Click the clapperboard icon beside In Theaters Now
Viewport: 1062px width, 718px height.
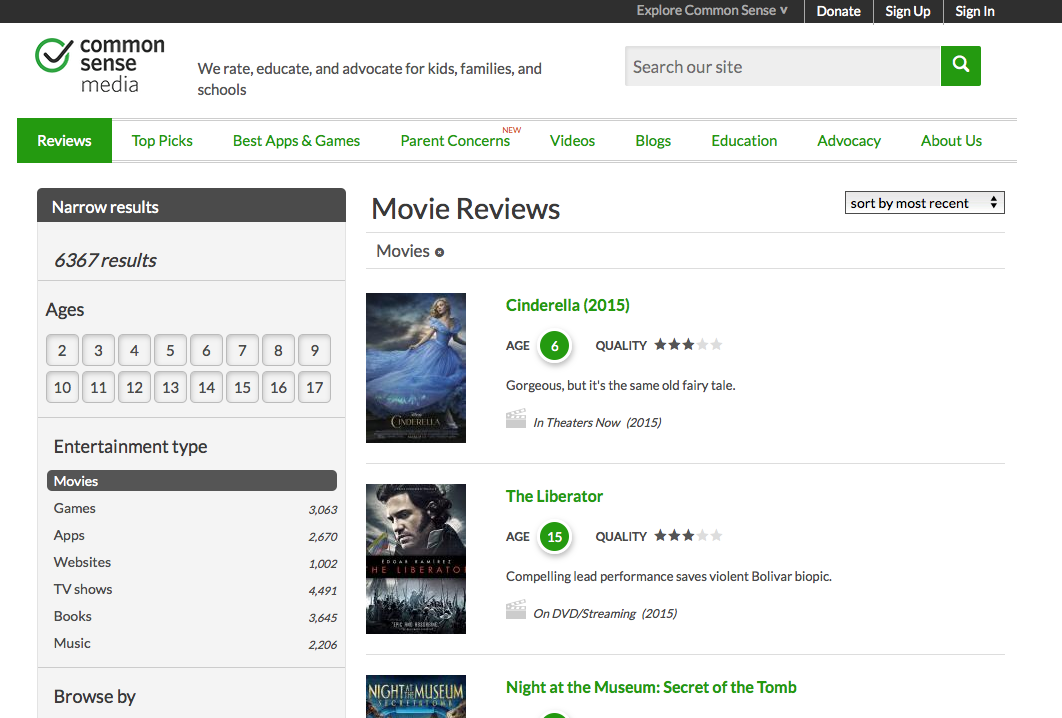pos(515,419)
